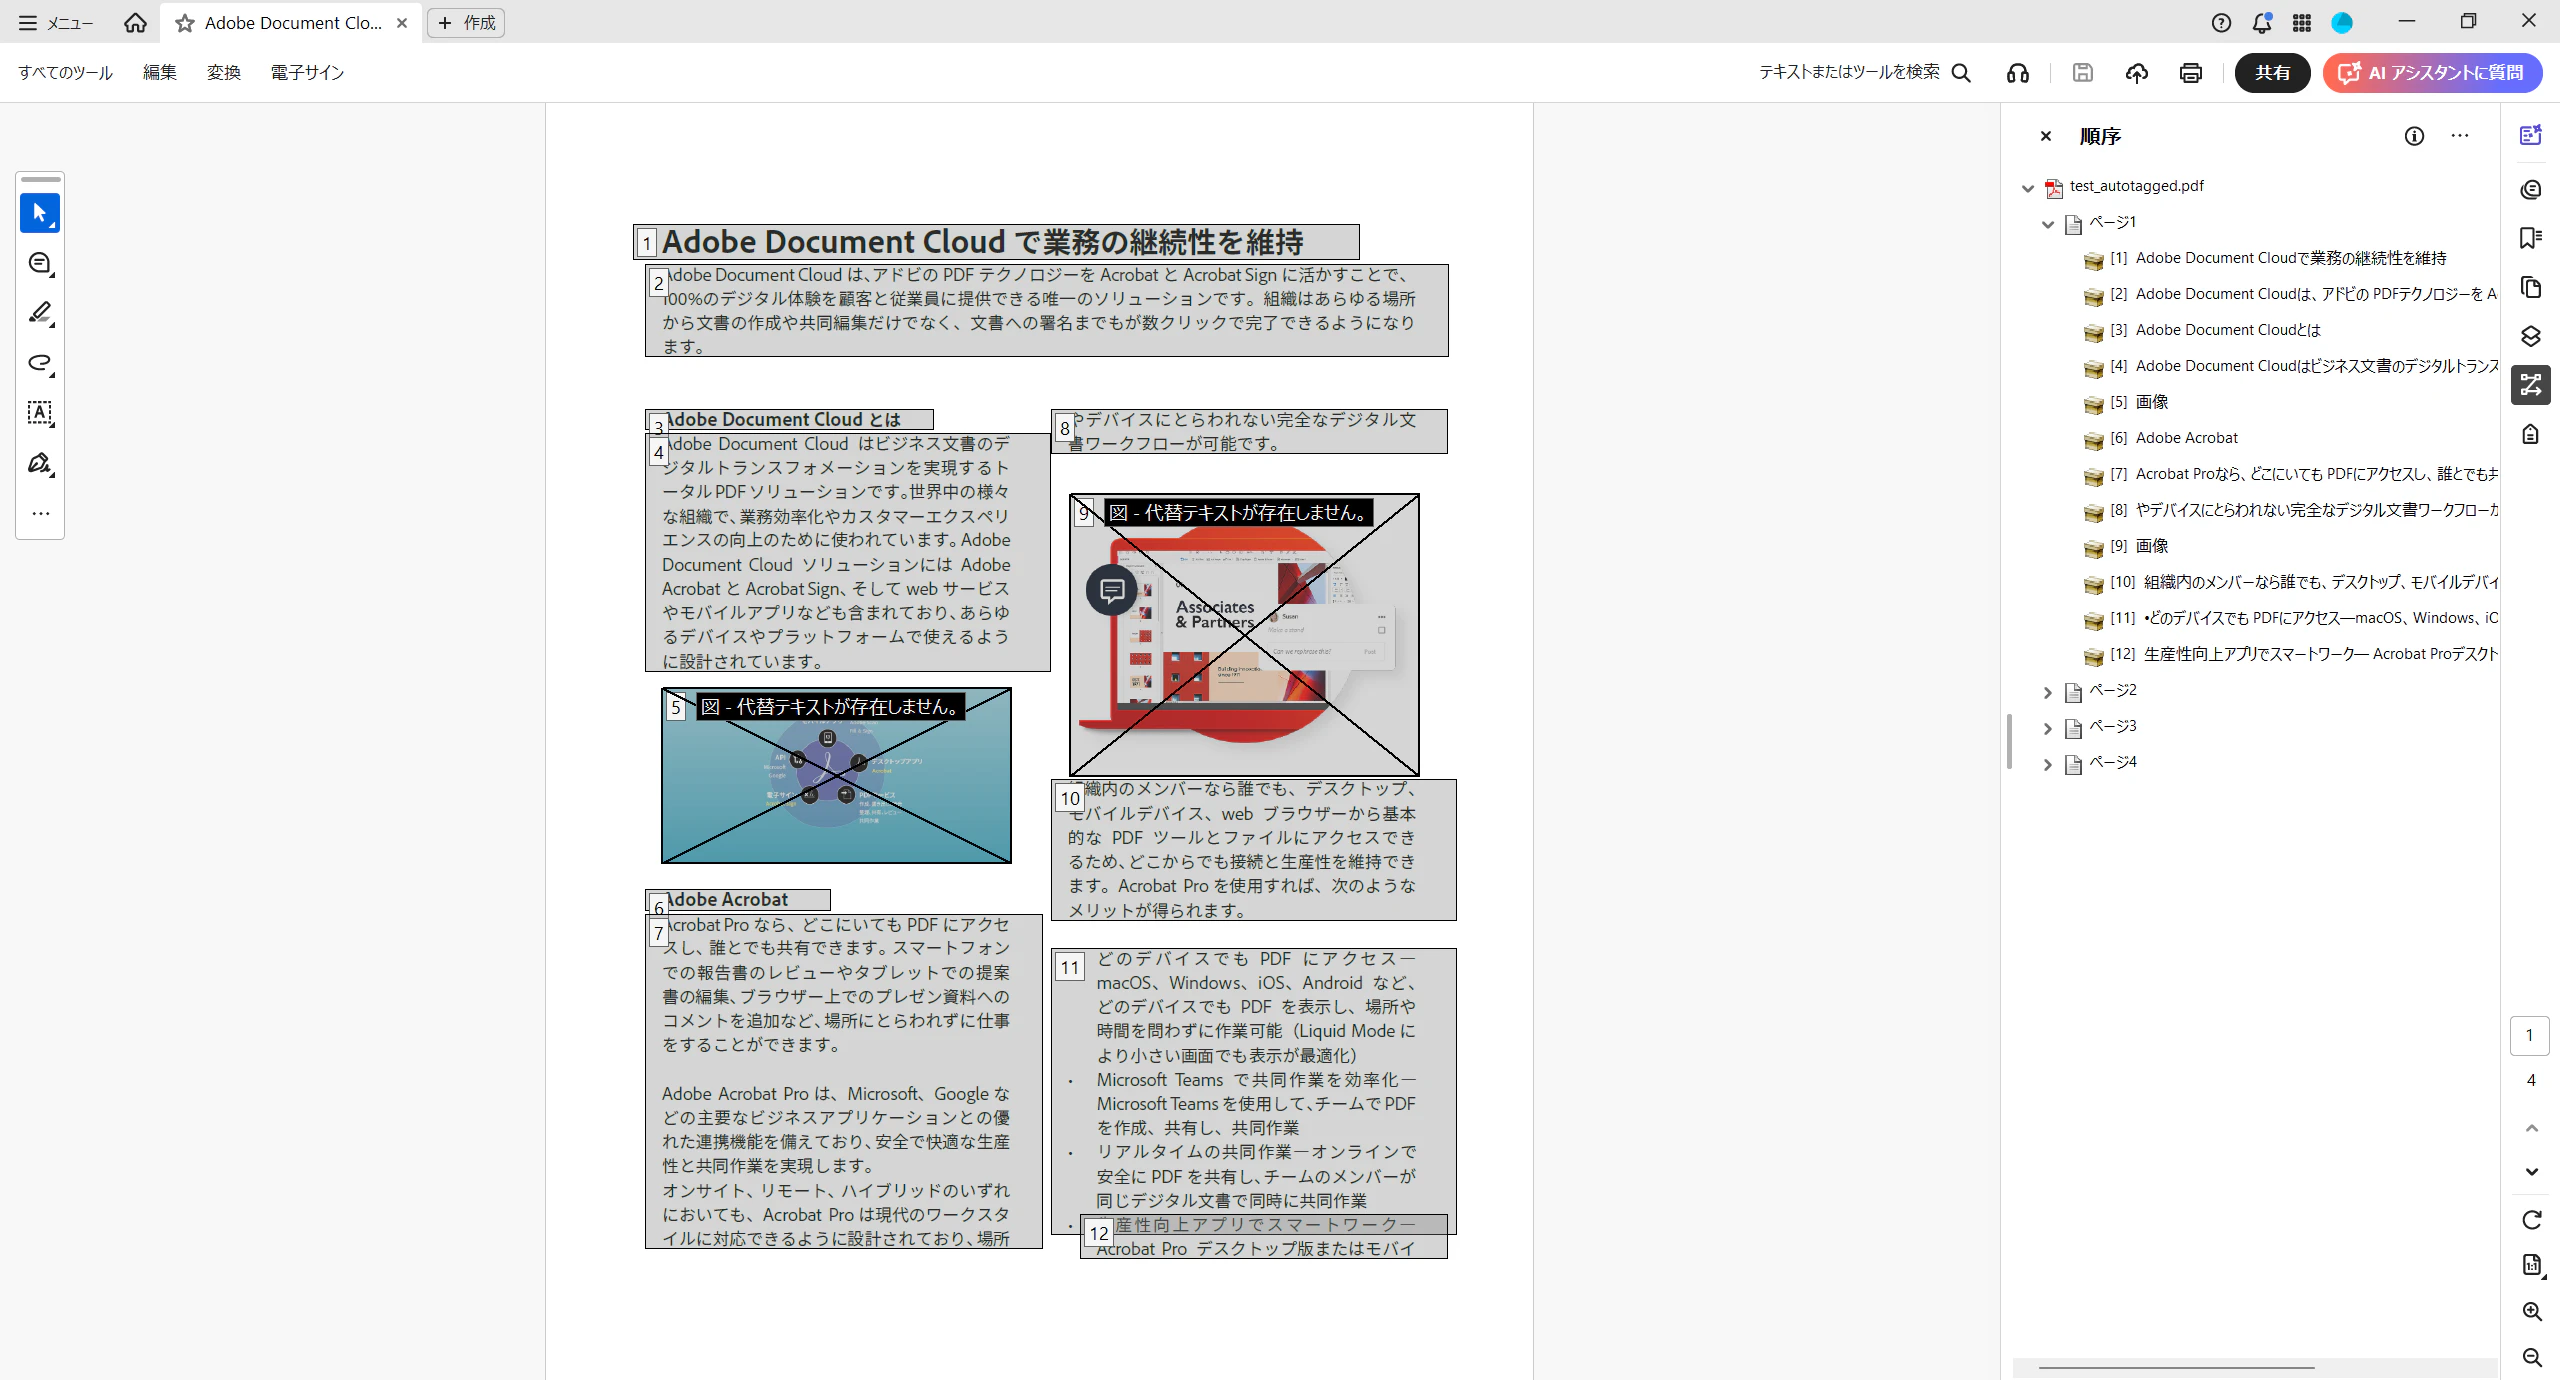Switch to the Adobe Document Clo... tab
2560x1380 pixels.
[x=289, y=23]
